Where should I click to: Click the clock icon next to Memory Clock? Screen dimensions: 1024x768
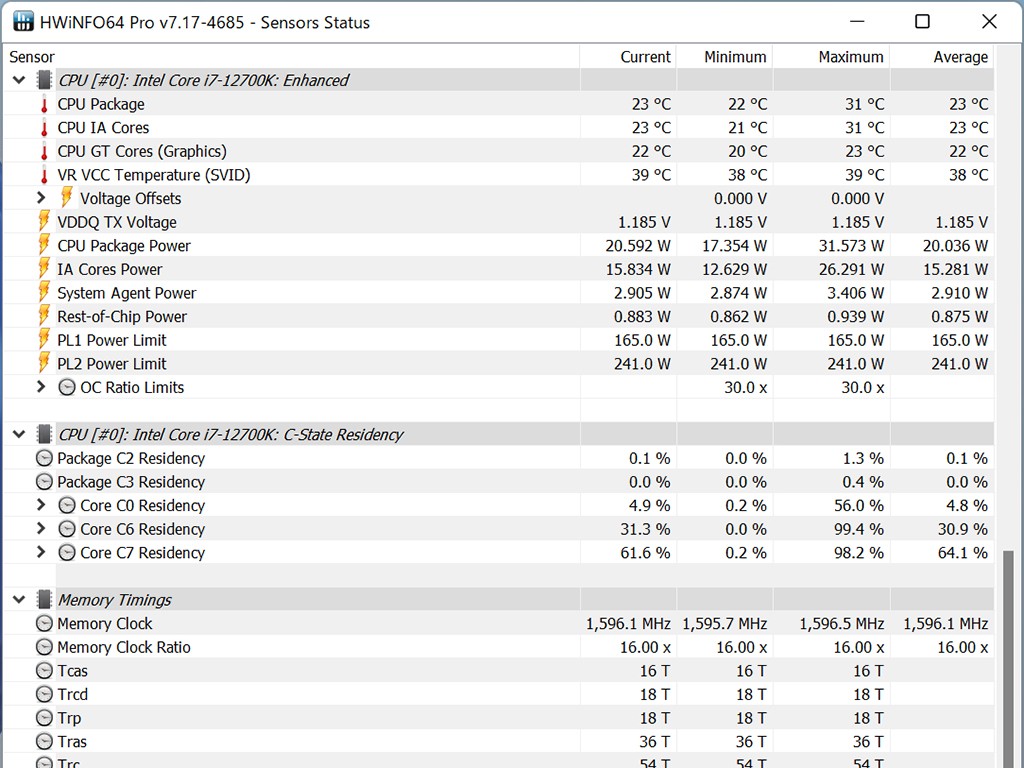tap(44, 623)
